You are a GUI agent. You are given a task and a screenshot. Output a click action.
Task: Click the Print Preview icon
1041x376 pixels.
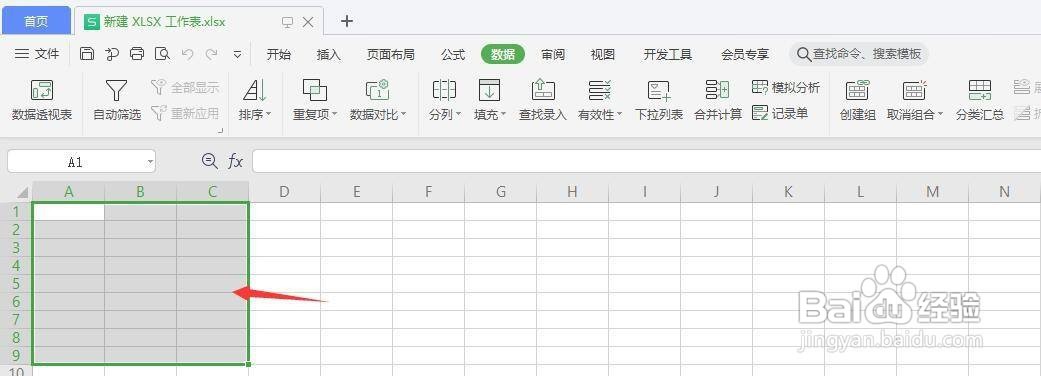tap(162, 54)
